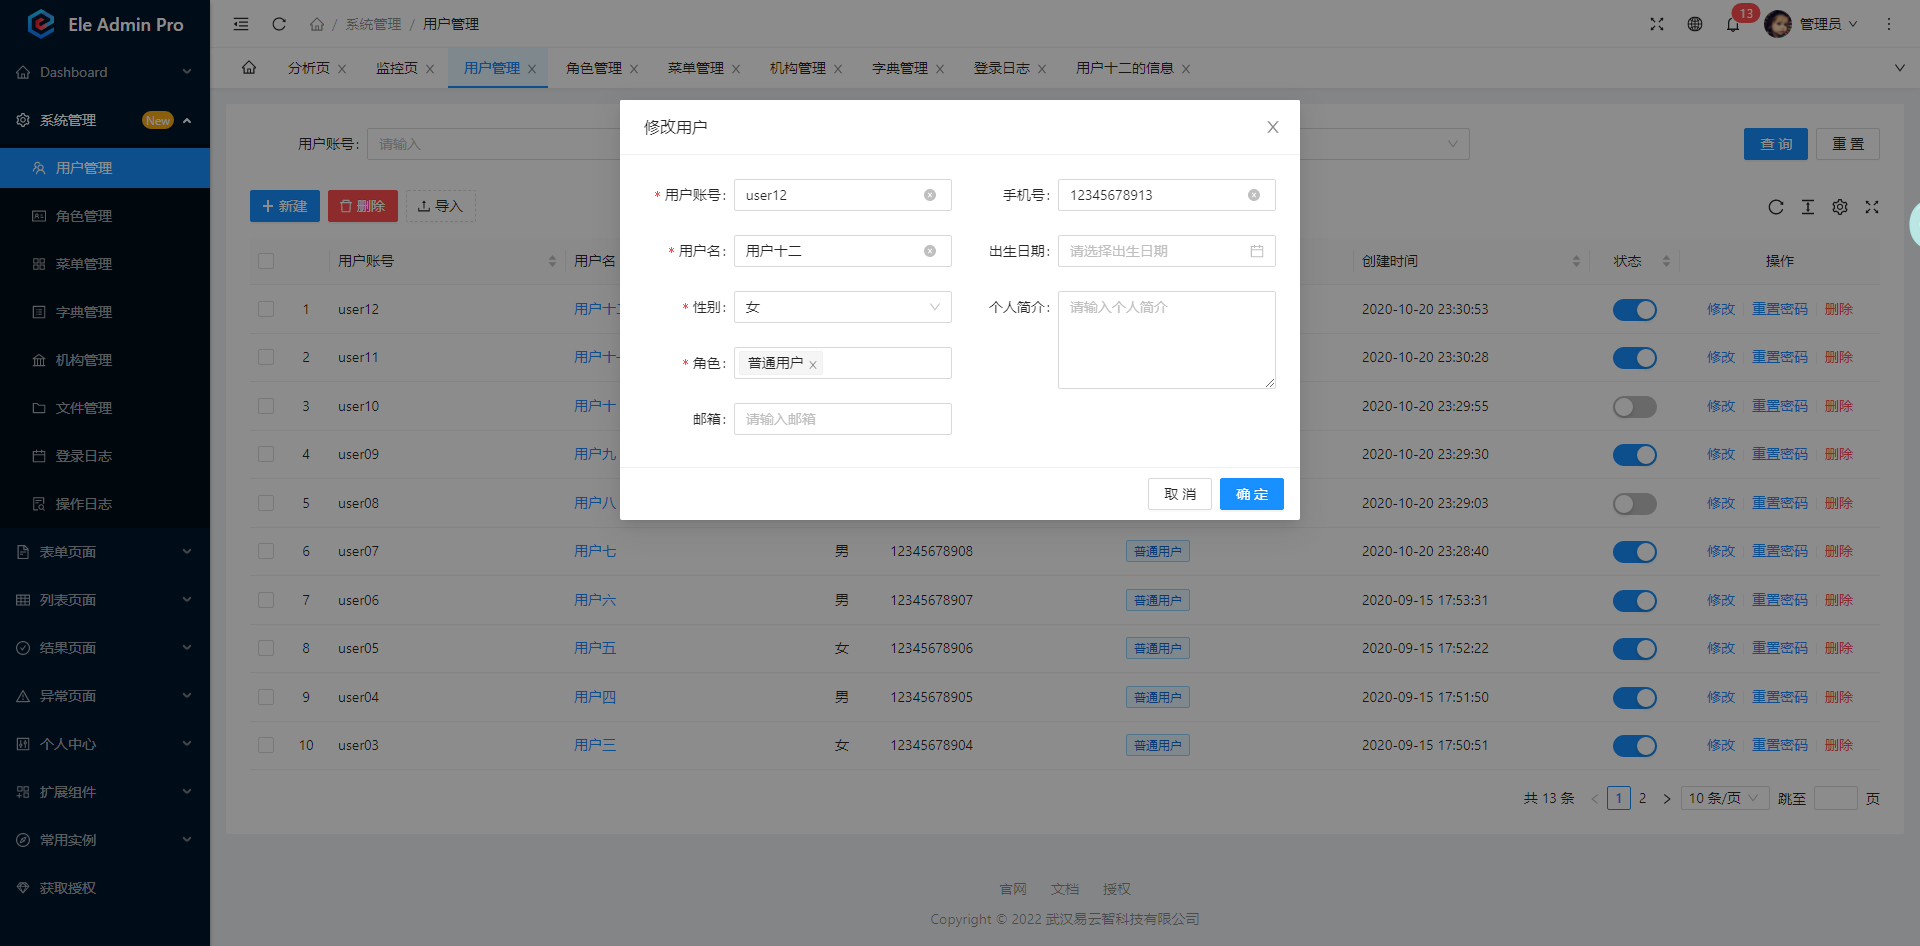Image resolution: width=1920 pixels, height=946 pixels.
Task: Open the 10 条/页 page size dropdown
Action: pos(1724,798)
